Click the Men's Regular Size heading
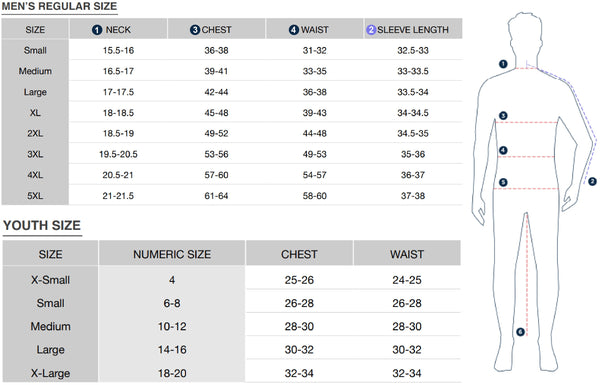Image resolution: width=600 pixels, height=385 pixels. (59, 7)
